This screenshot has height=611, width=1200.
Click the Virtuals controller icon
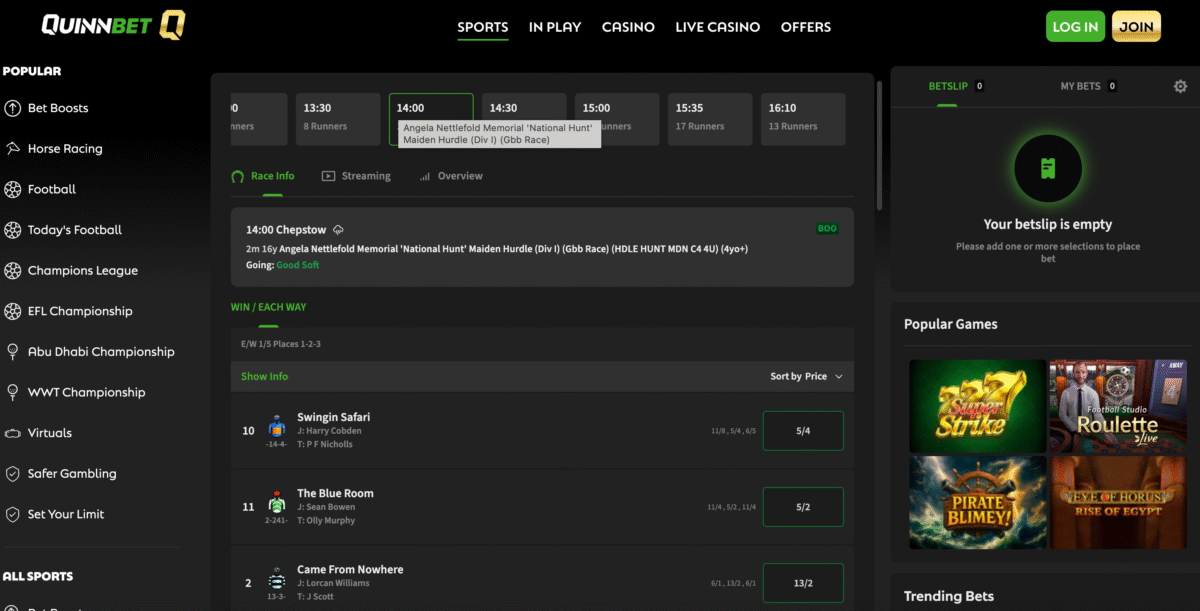click(x=13, y=433)
